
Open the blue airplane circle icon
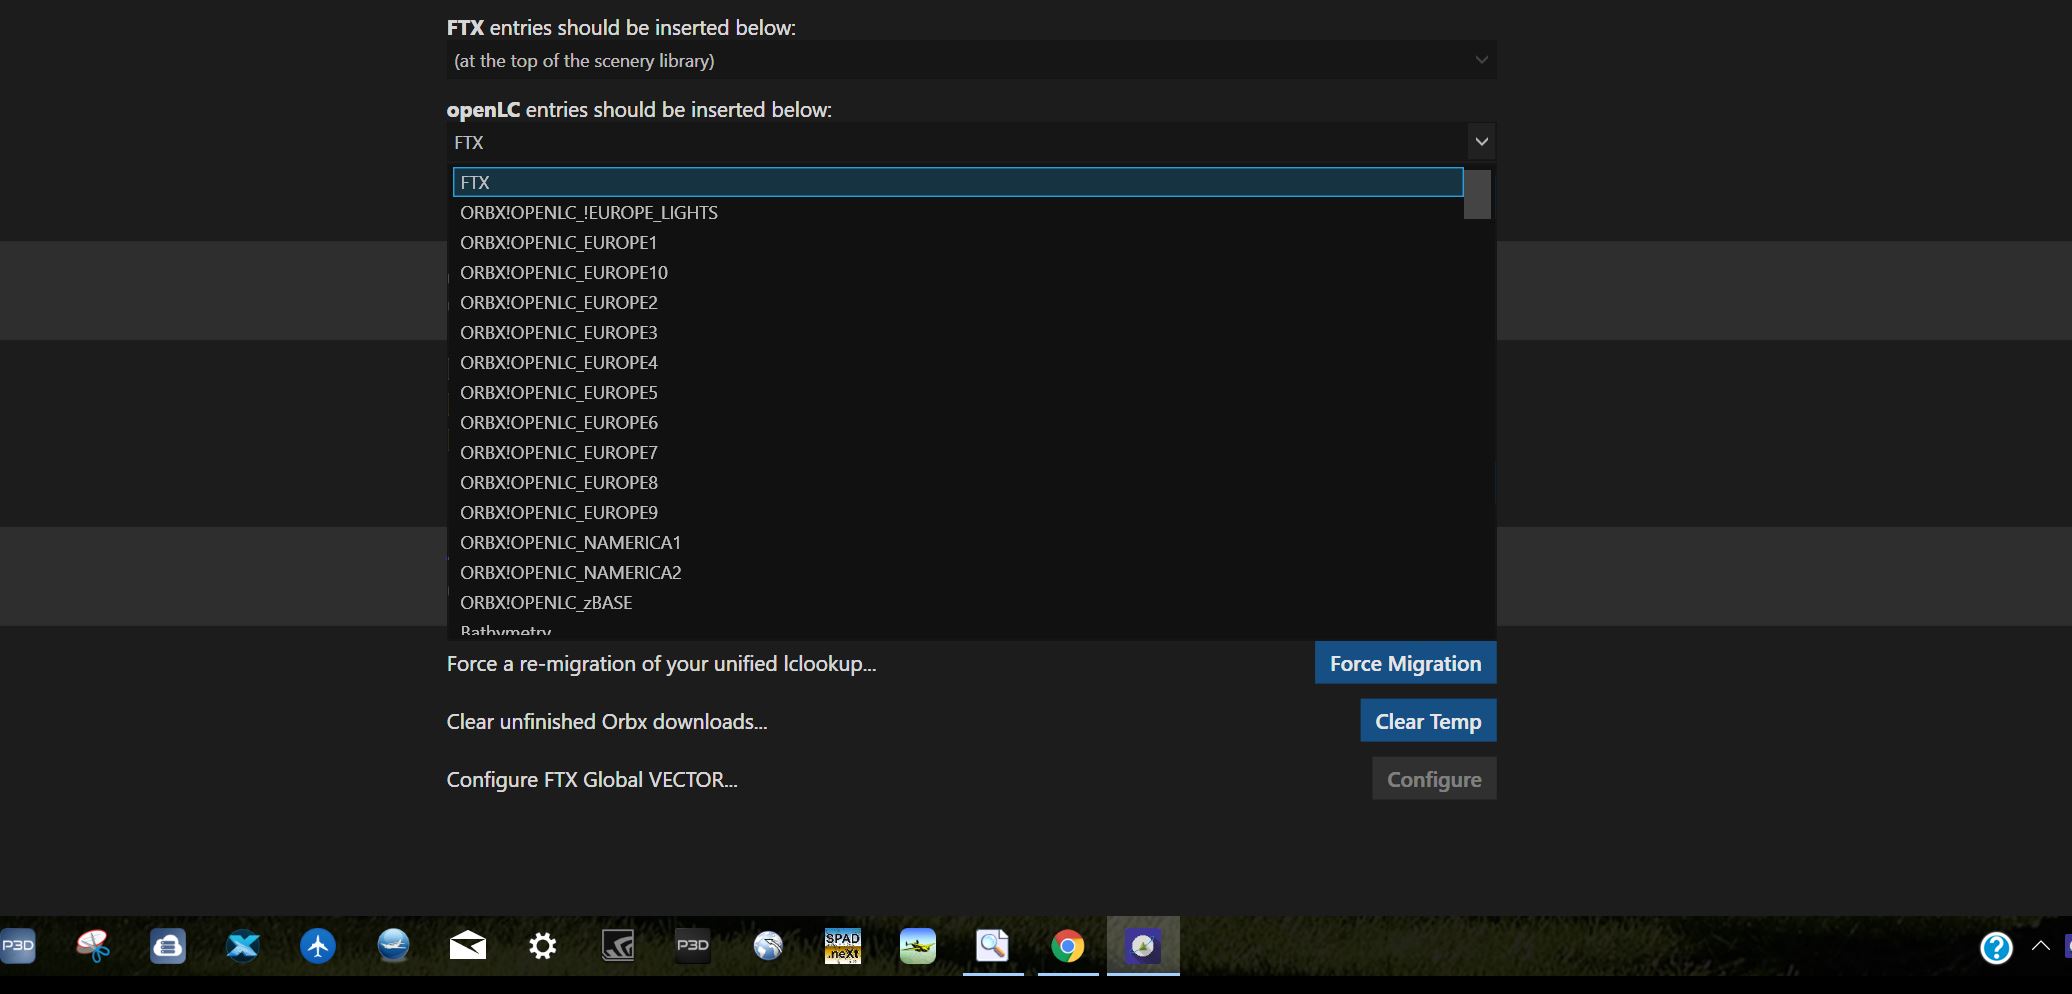318,946
